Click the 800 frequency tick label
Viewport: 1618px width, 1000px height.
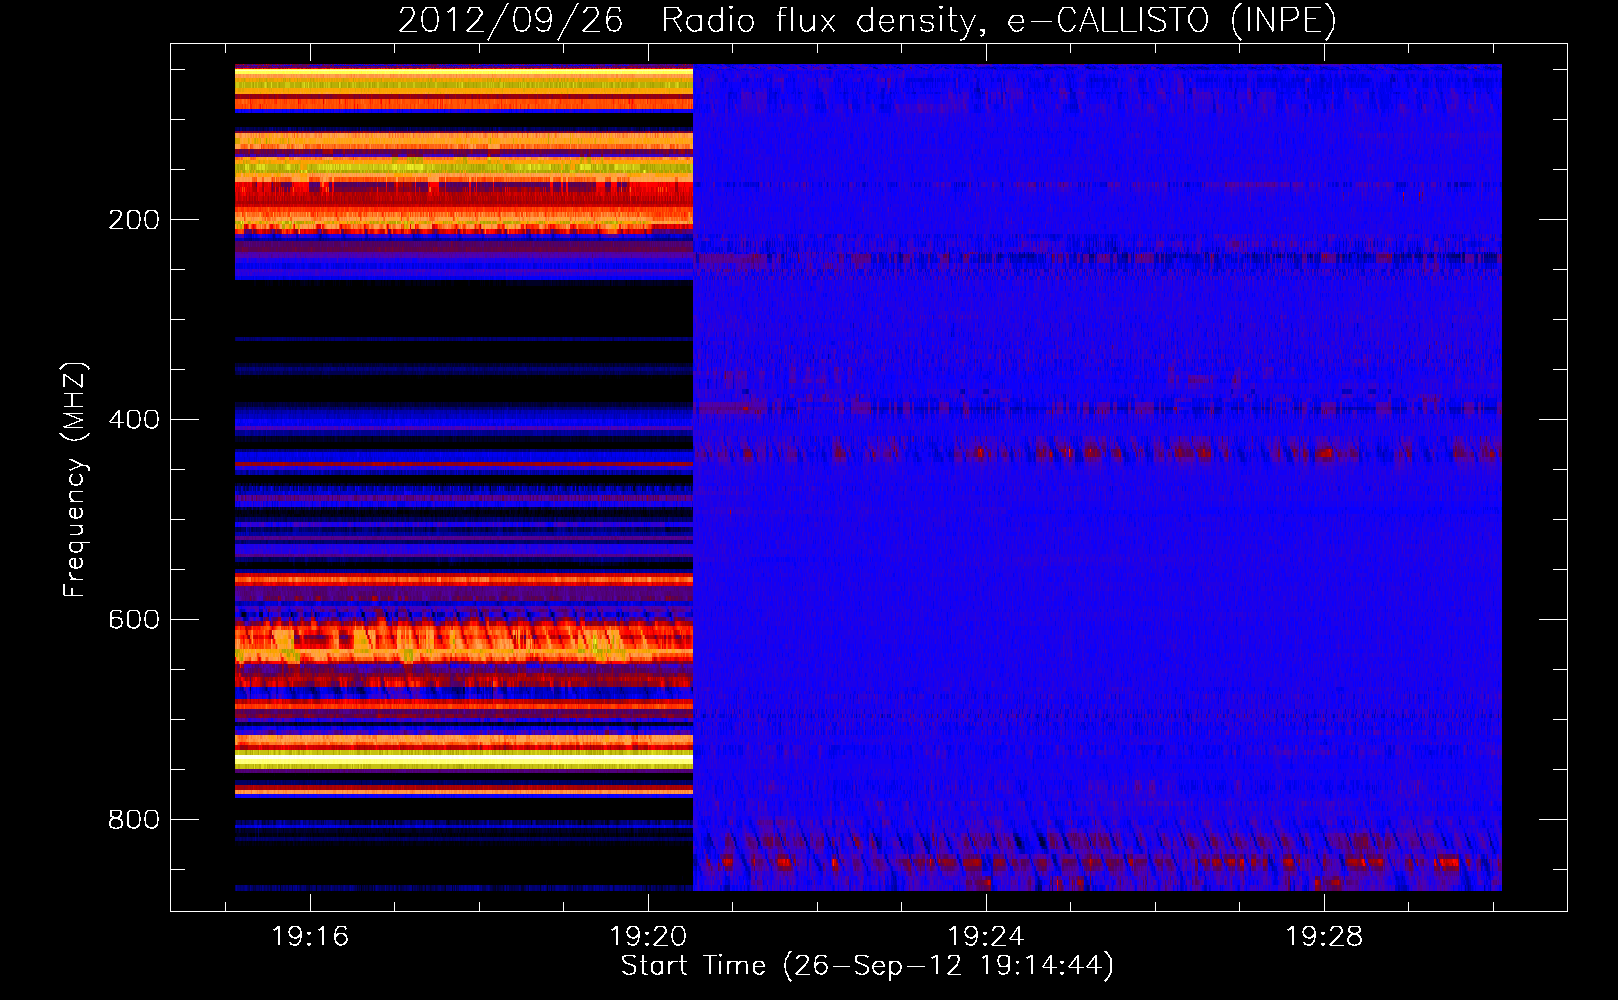pos(134,820)
